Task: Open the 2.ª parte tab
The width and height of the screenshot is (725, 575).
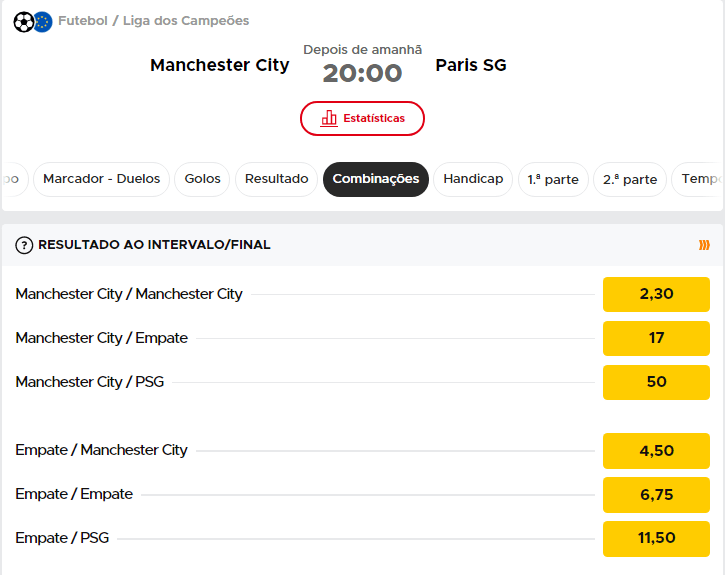Action: click(630, 180)
